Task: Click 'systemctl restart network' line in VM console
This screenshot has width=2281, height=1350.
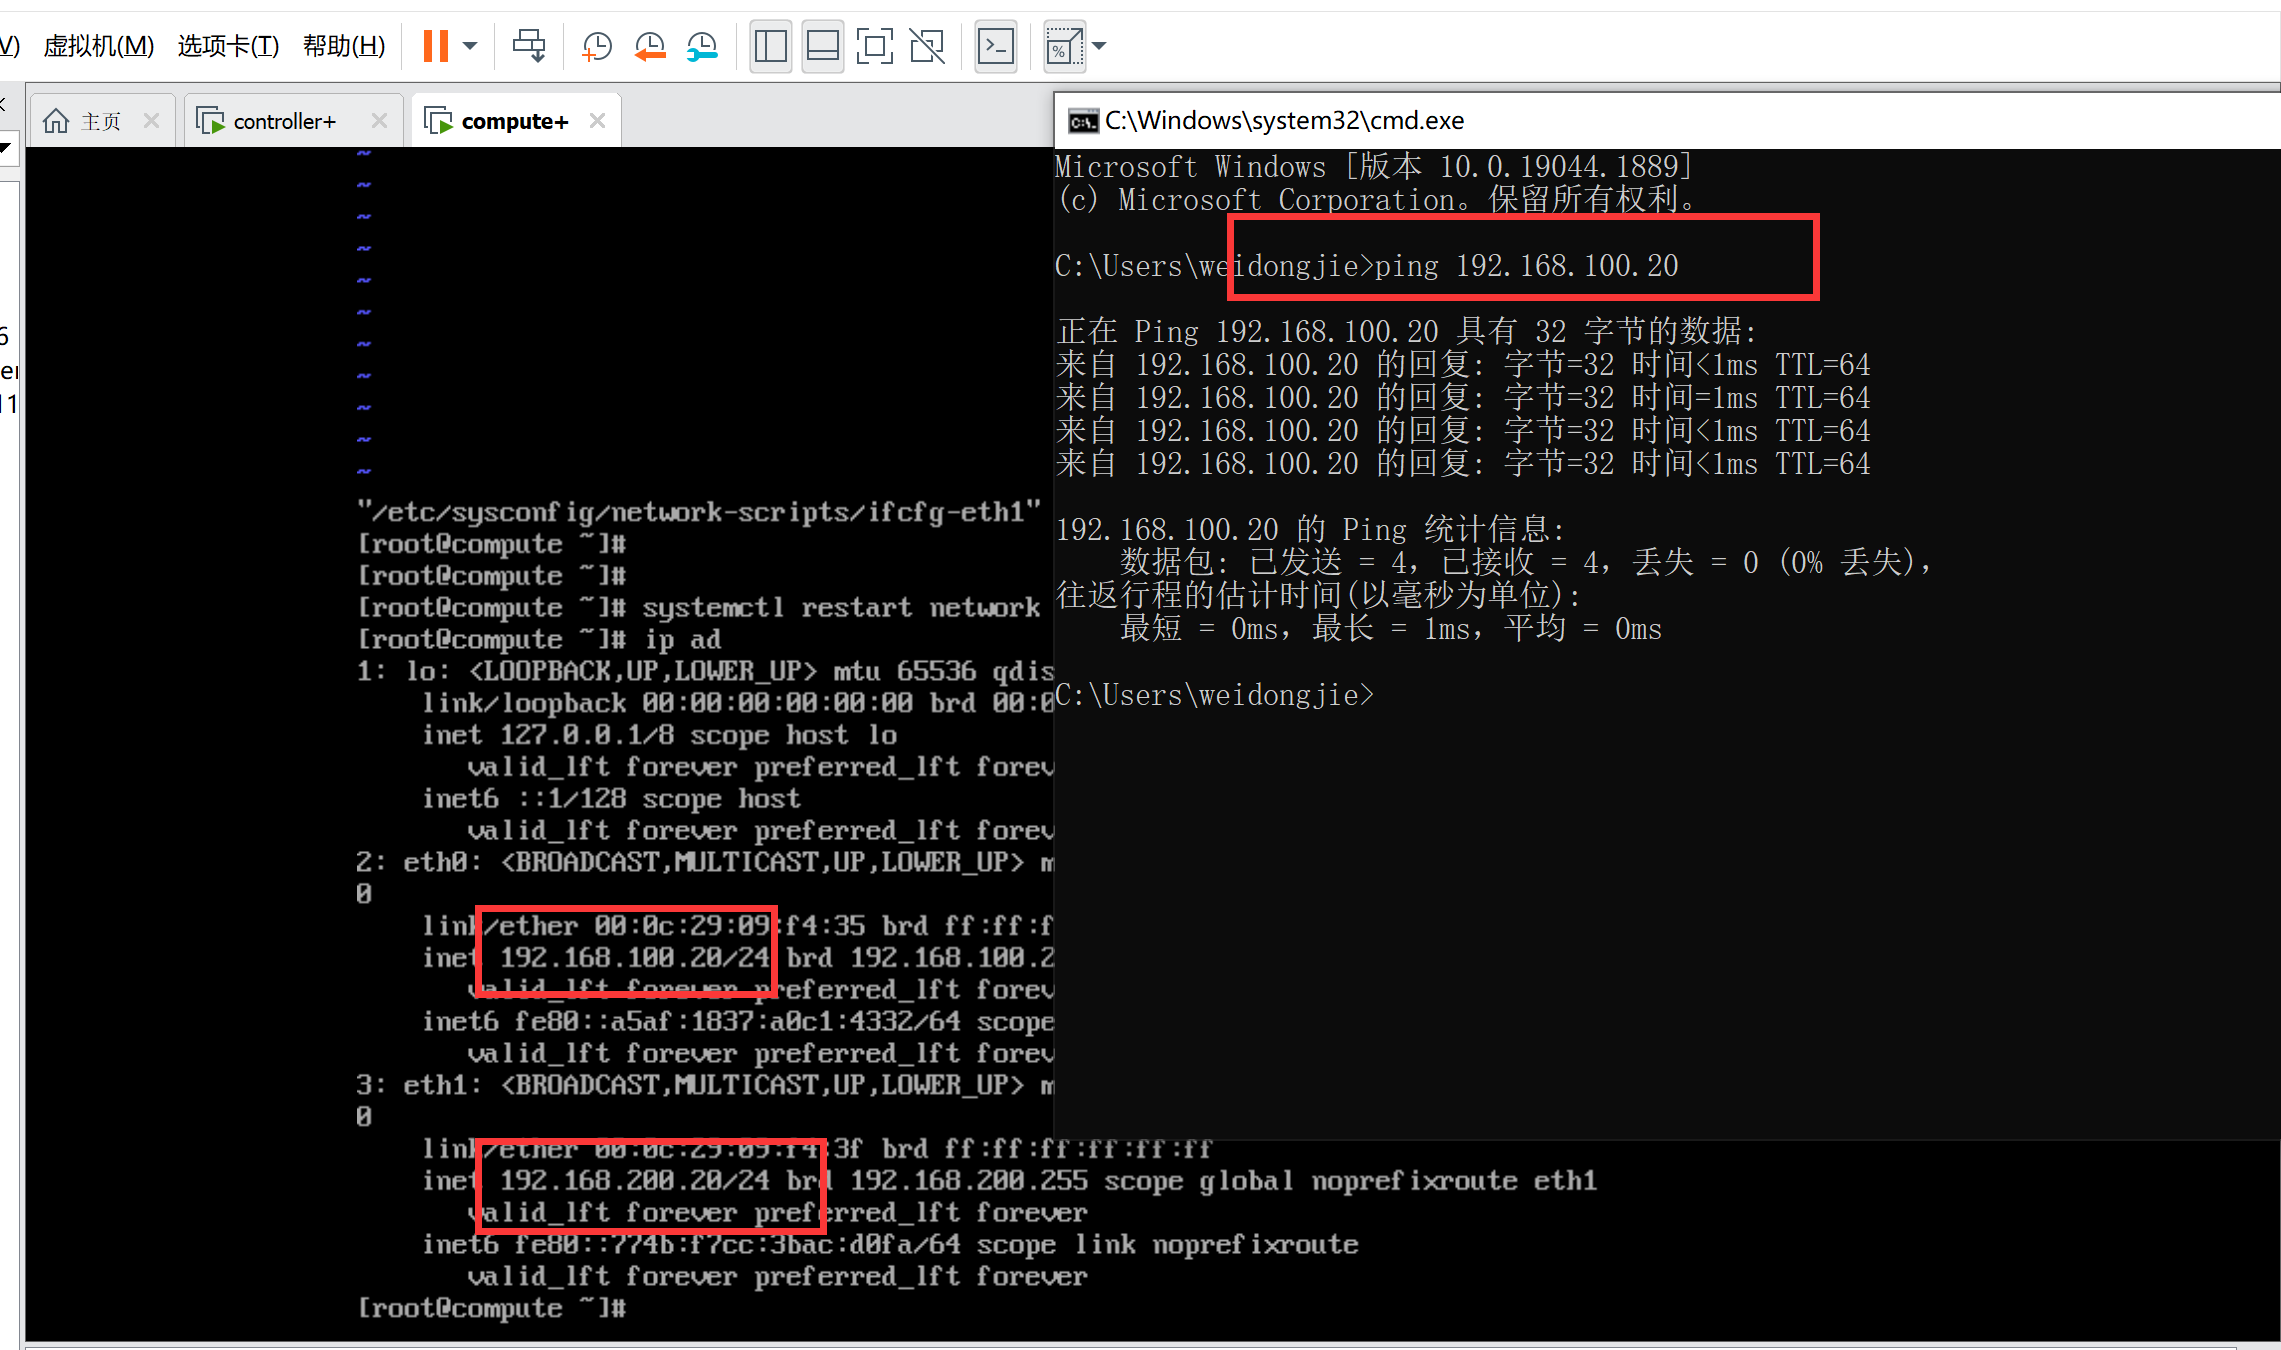Action: (699, 607)
